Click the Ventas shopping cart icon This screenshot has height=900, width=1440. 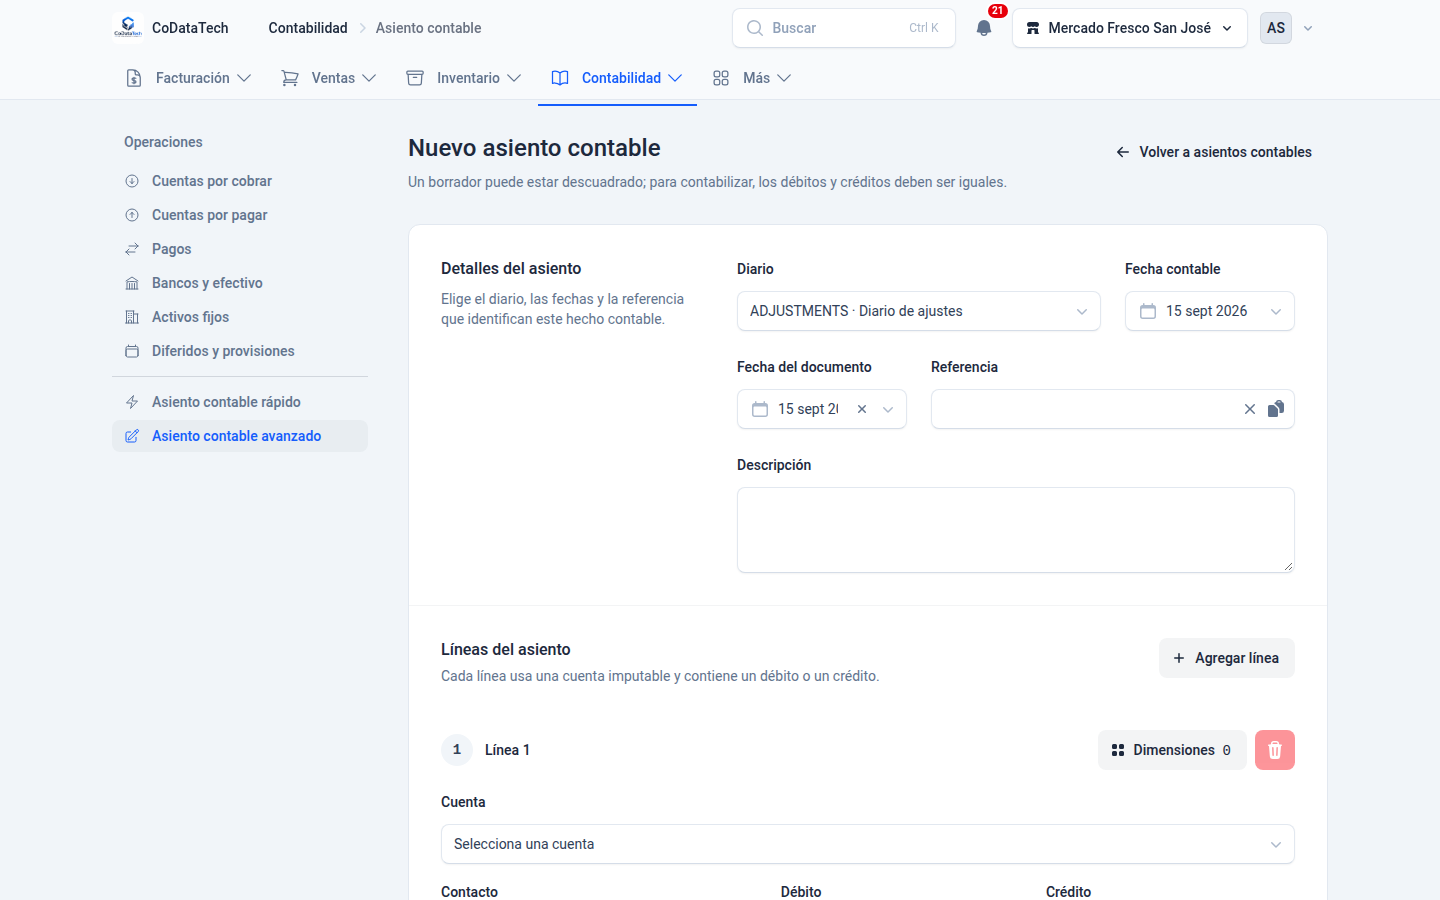tap(290, 78)
